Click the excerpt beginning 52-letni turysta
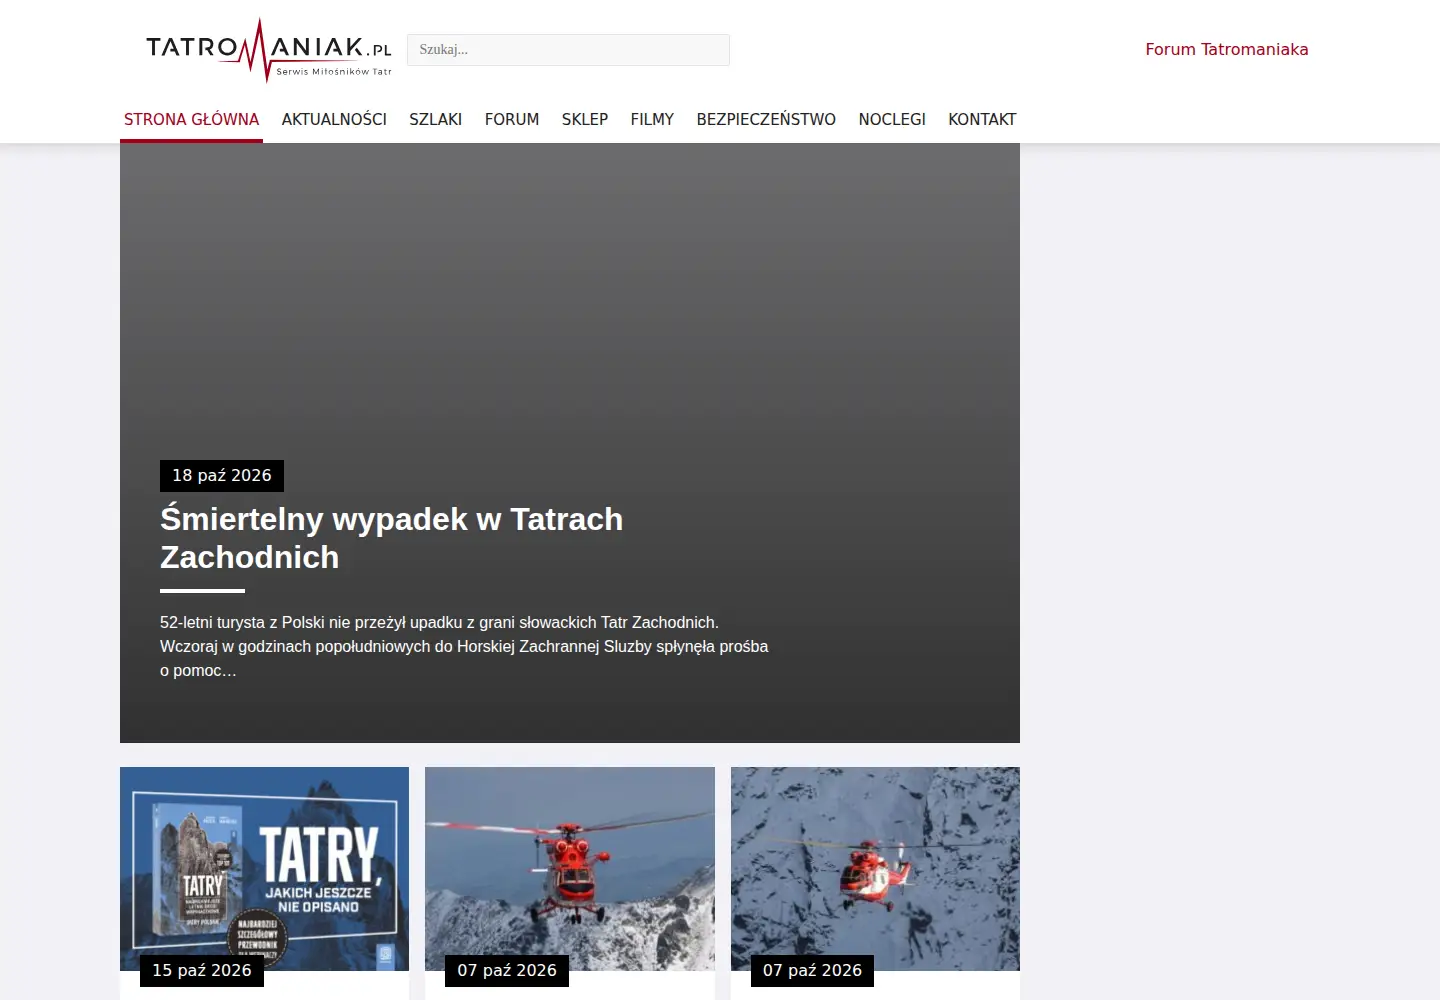 464,646
